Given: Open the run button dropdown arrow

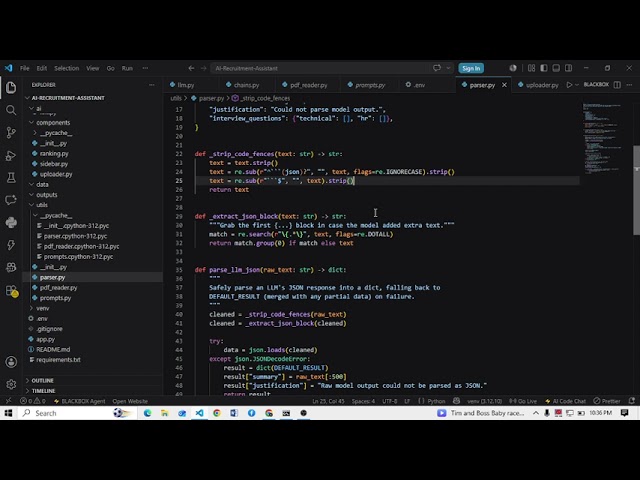Looking at the screenshot, I should 577,85.
